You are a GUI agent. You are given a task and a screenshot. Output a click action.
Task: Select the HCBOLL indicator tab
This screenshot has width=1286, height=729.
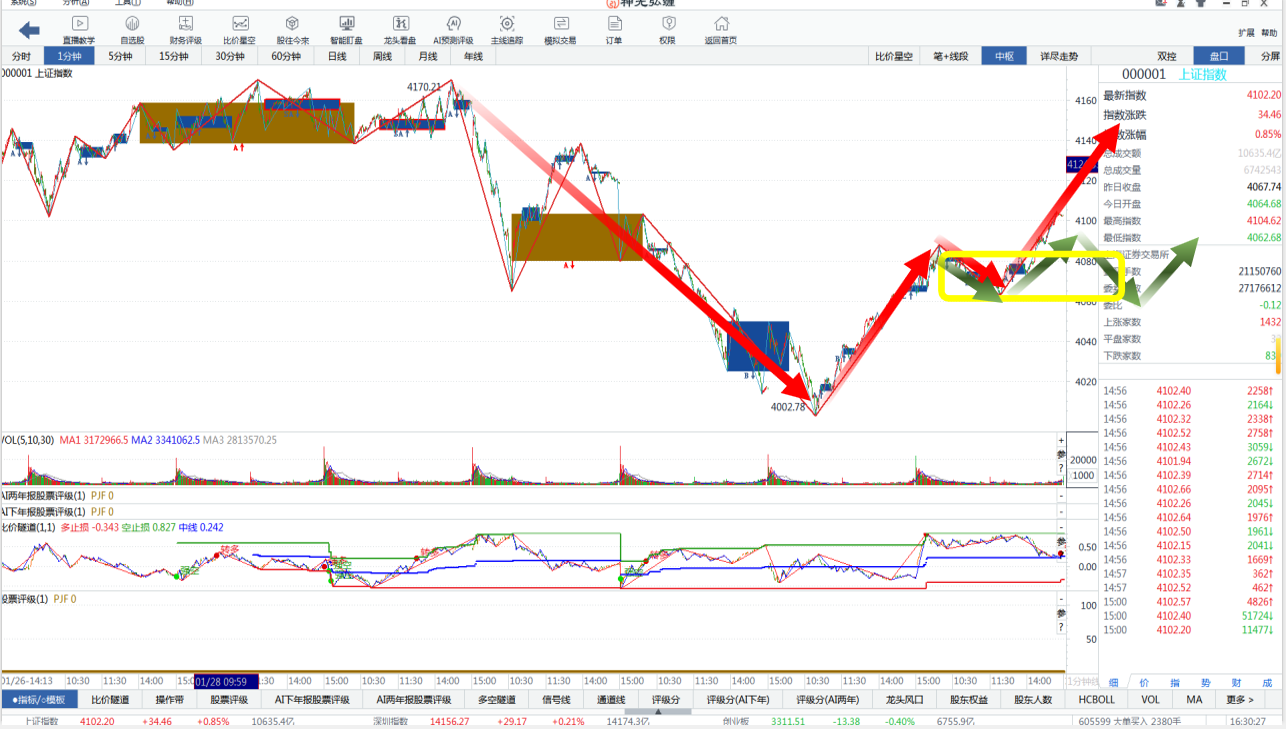[x=1096, y=700]
